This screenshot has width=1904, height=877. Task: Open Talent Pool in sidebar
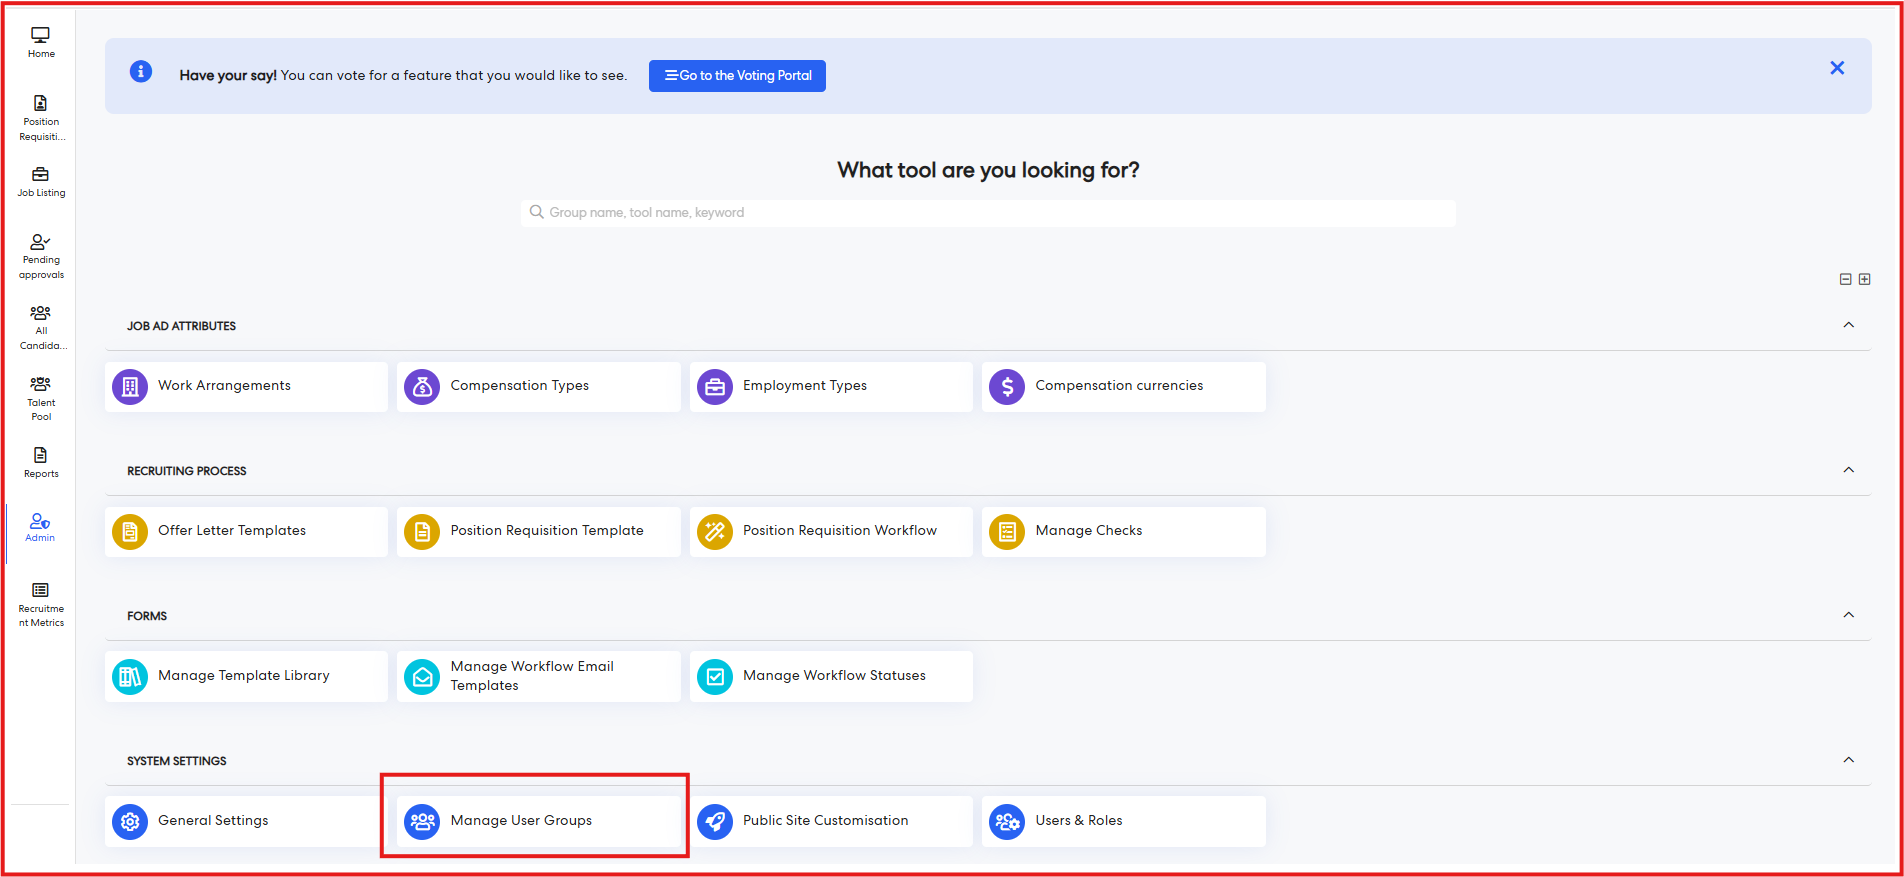(x=41, y=398)
